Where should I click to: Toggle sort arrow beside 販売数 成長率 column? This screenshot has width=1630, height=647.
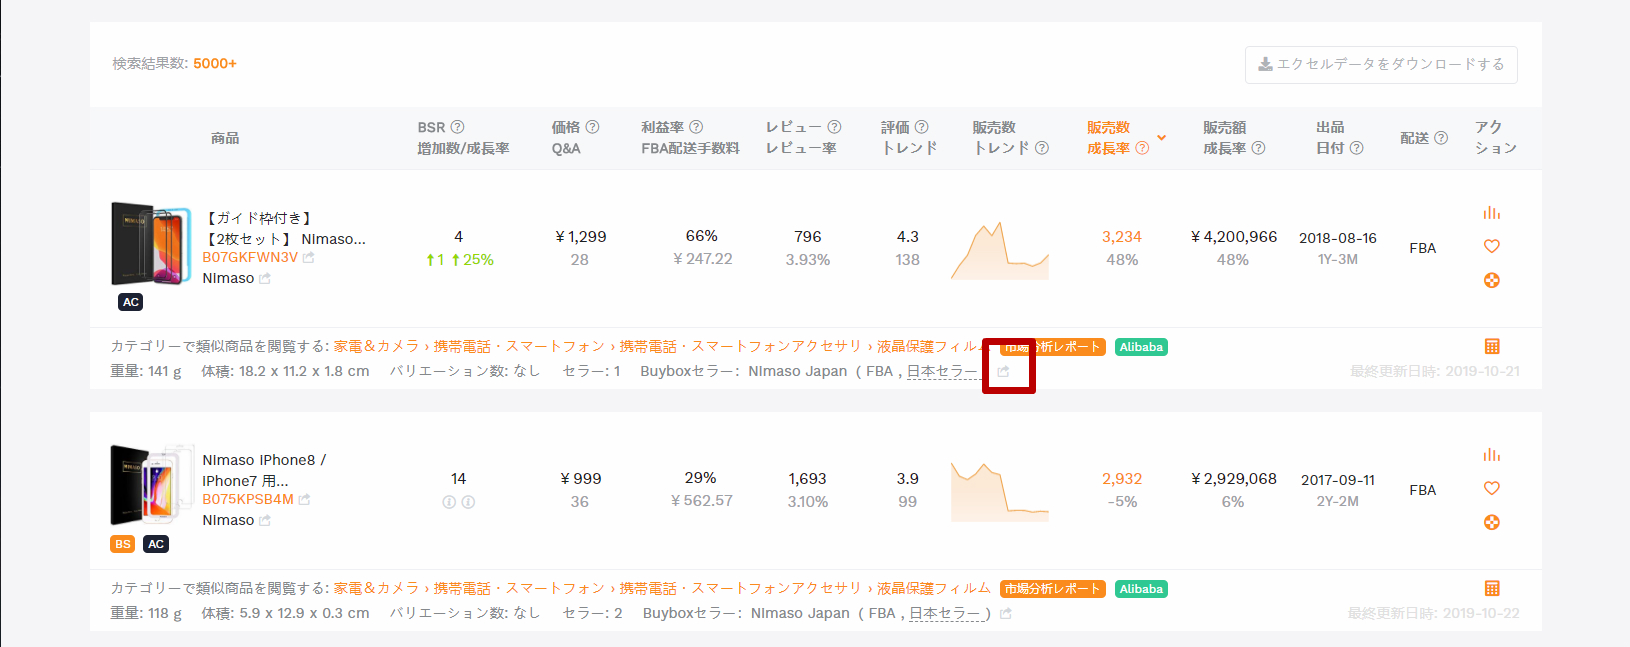pyautogui.click(x=1162, y=138)
